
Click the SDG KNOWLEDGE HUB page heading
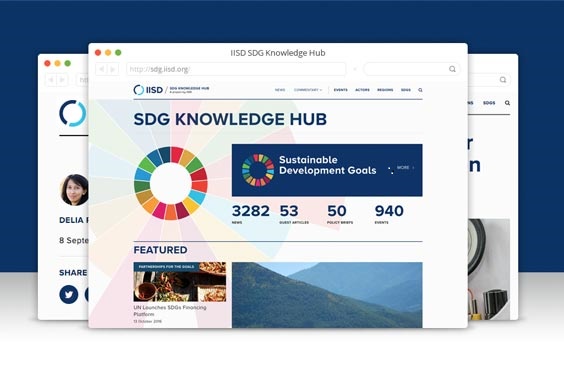click(x=230, y=119)
